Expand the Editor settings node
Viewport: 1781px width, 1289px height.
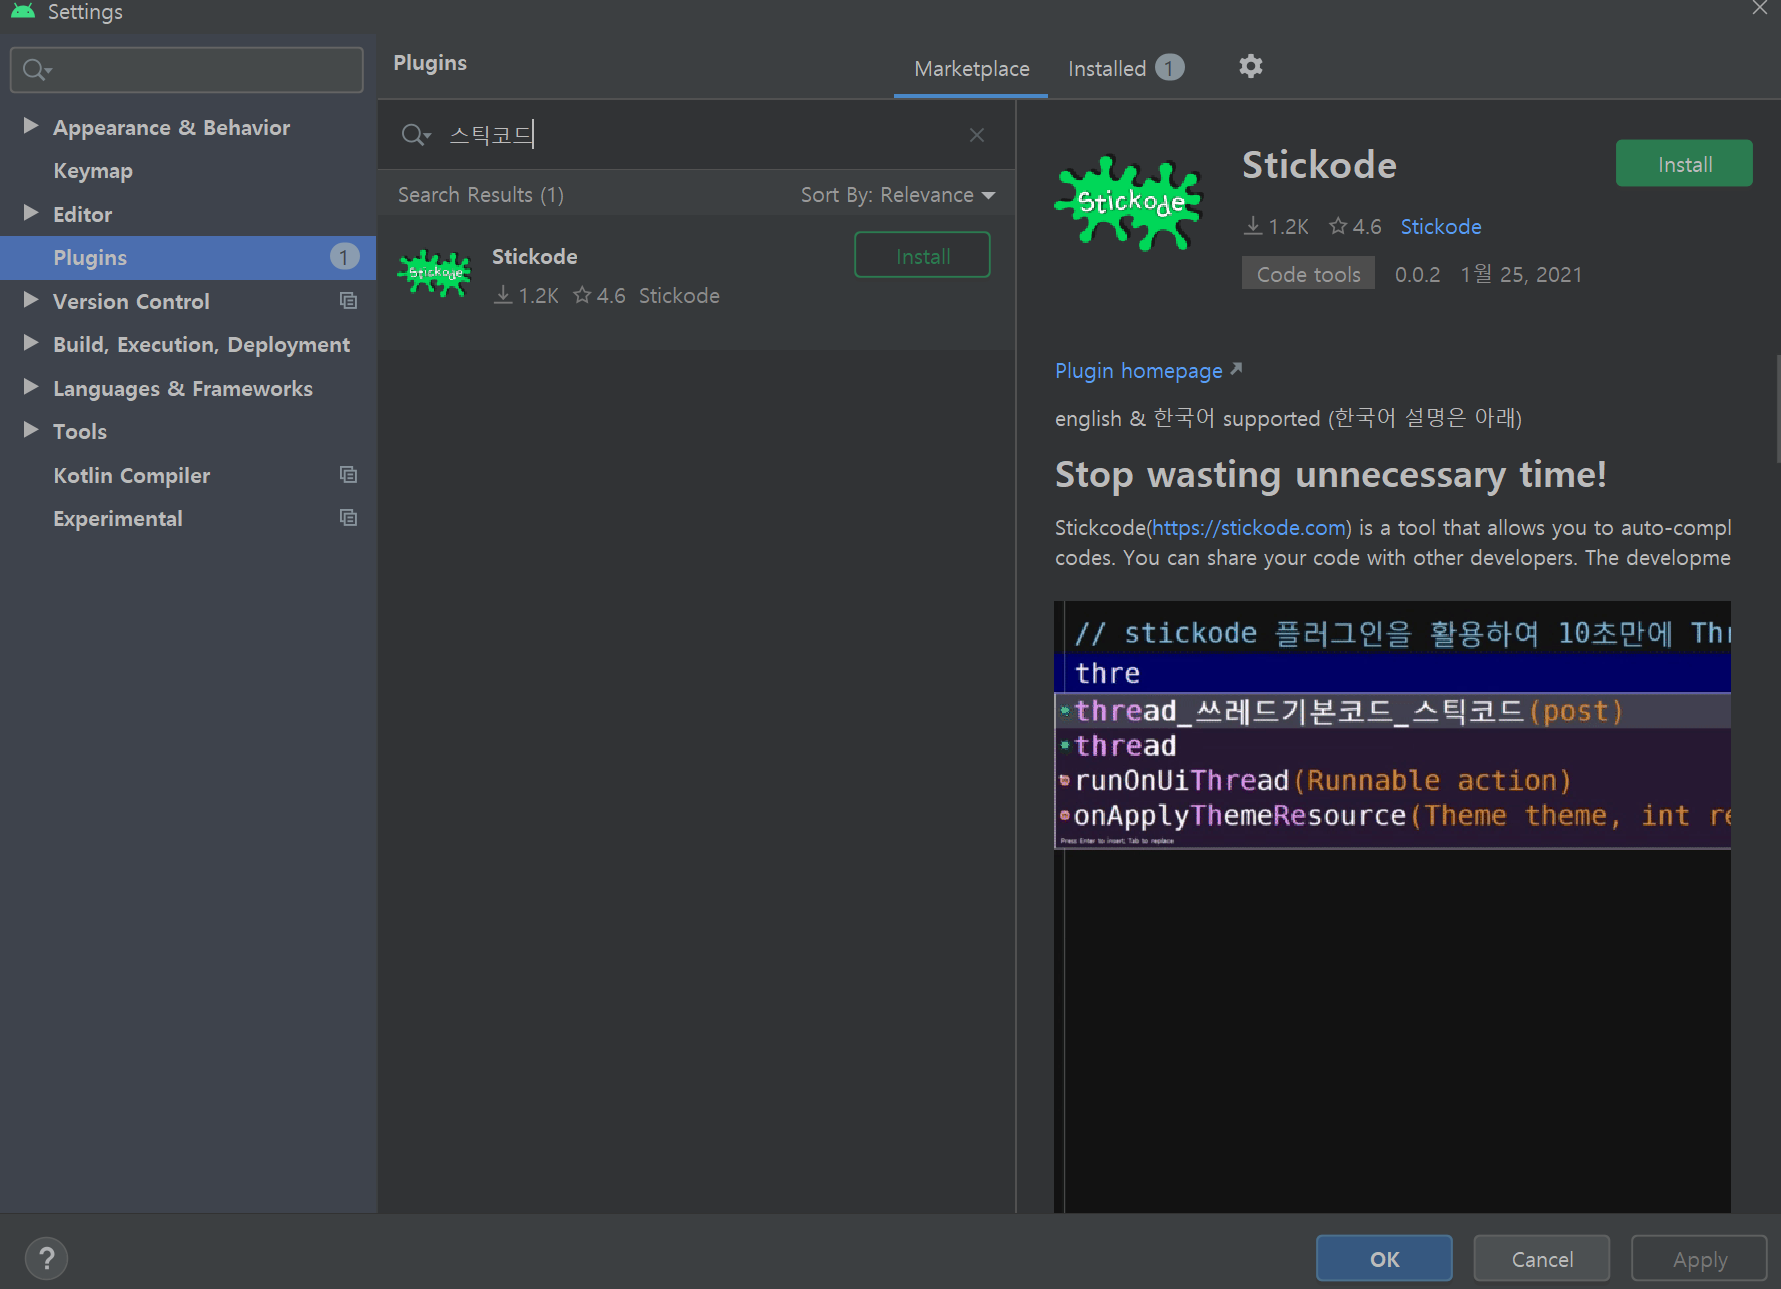click(31, 213)
